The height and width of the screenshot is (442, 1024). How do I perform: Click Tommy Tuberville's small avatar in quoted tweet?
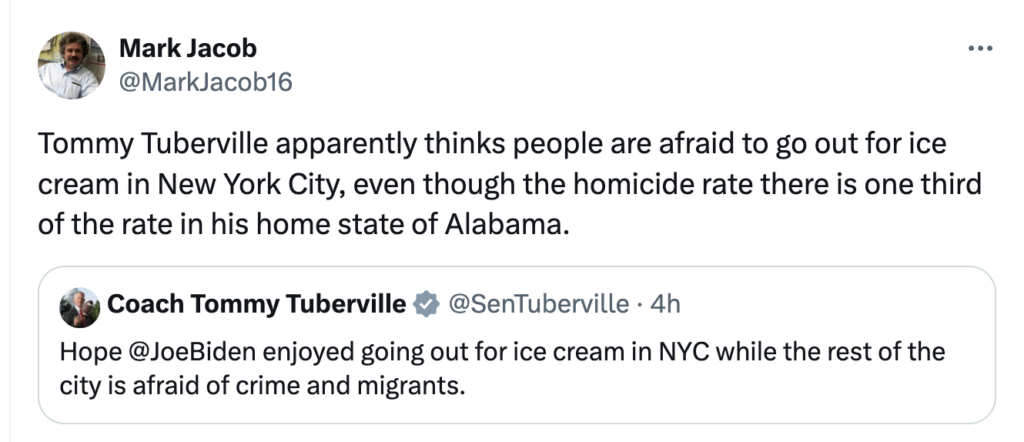pos(79,307)
